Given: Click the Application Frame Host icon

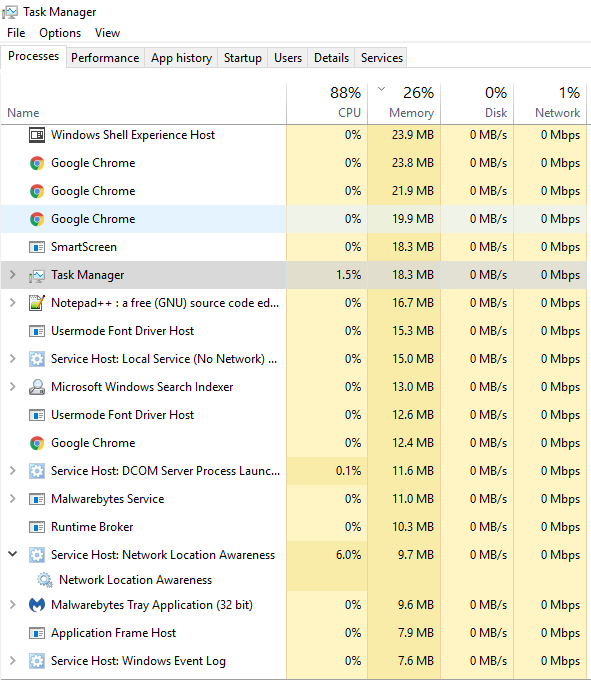Looking at the screenshot, I should pyautogui.click(x=37, y=633).
